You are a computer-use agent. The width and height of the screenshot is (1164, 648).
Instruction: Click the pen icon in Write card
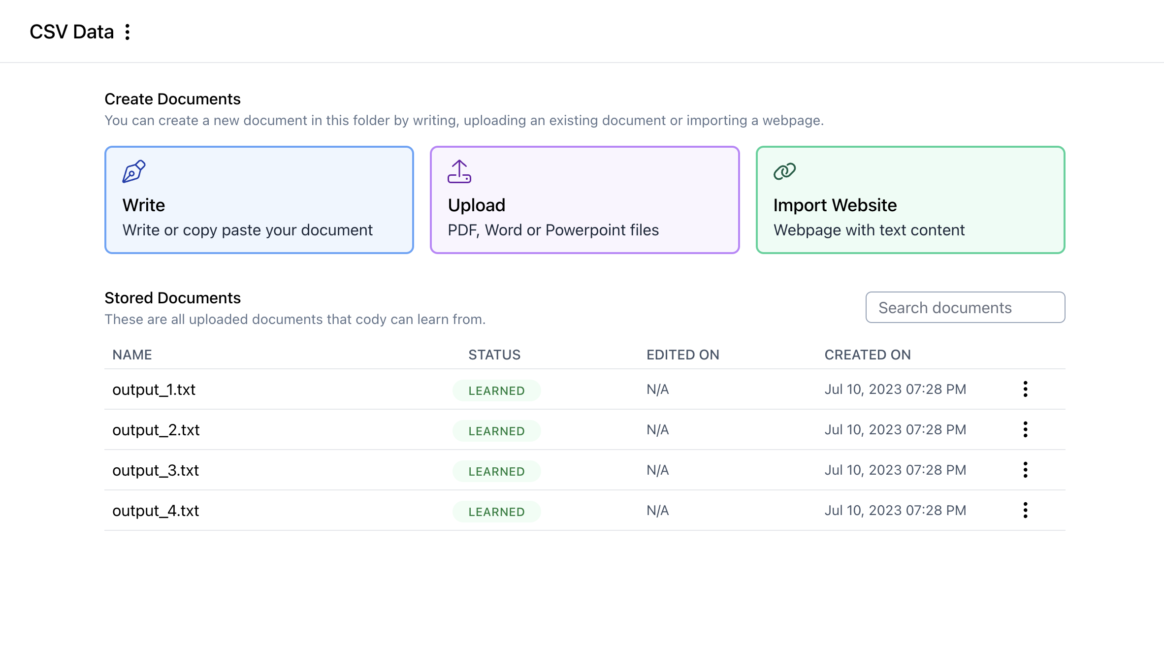134,172
